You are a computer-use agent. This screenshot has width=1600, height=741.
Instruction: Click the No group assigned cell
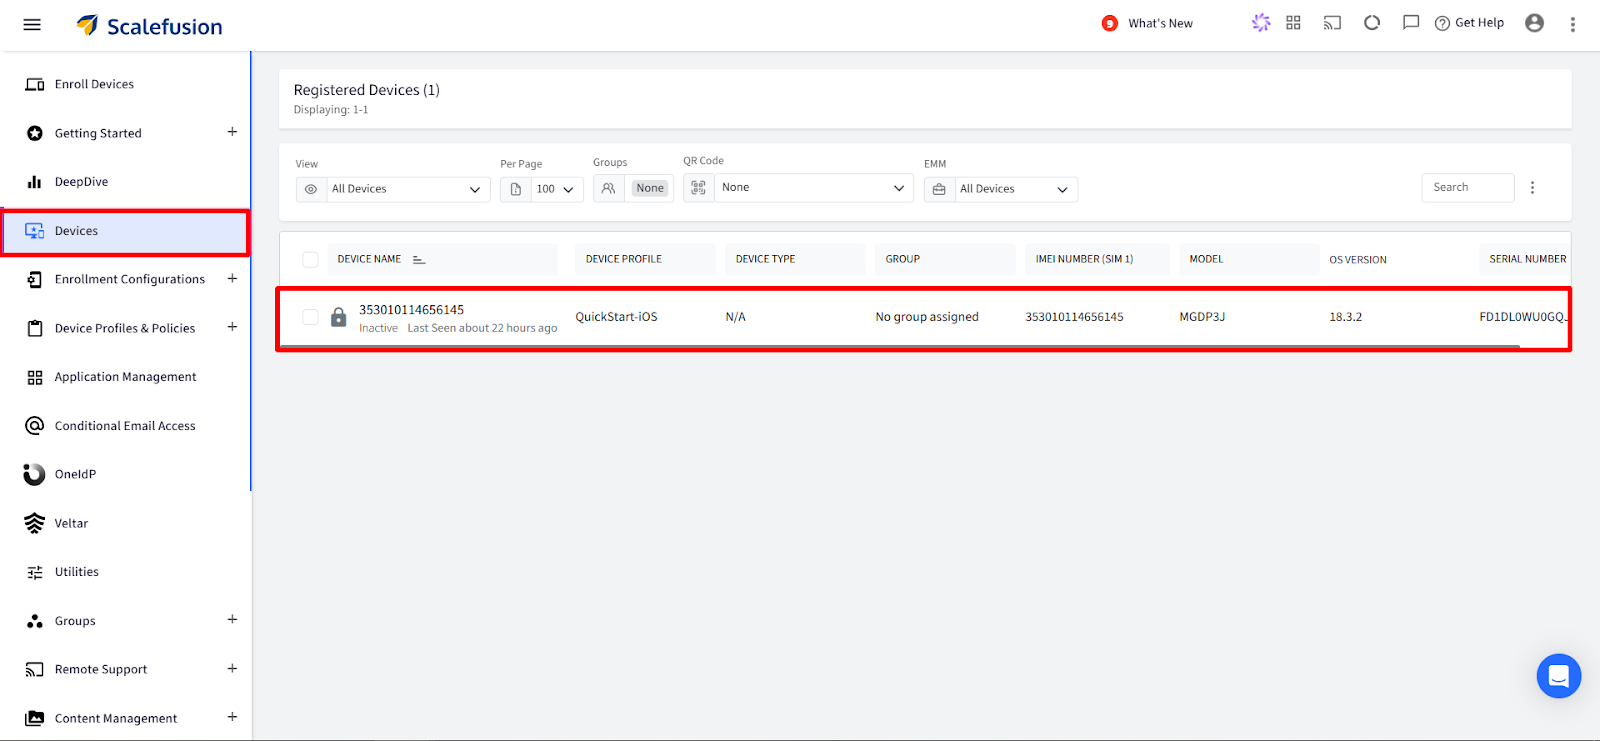point(927,317)
